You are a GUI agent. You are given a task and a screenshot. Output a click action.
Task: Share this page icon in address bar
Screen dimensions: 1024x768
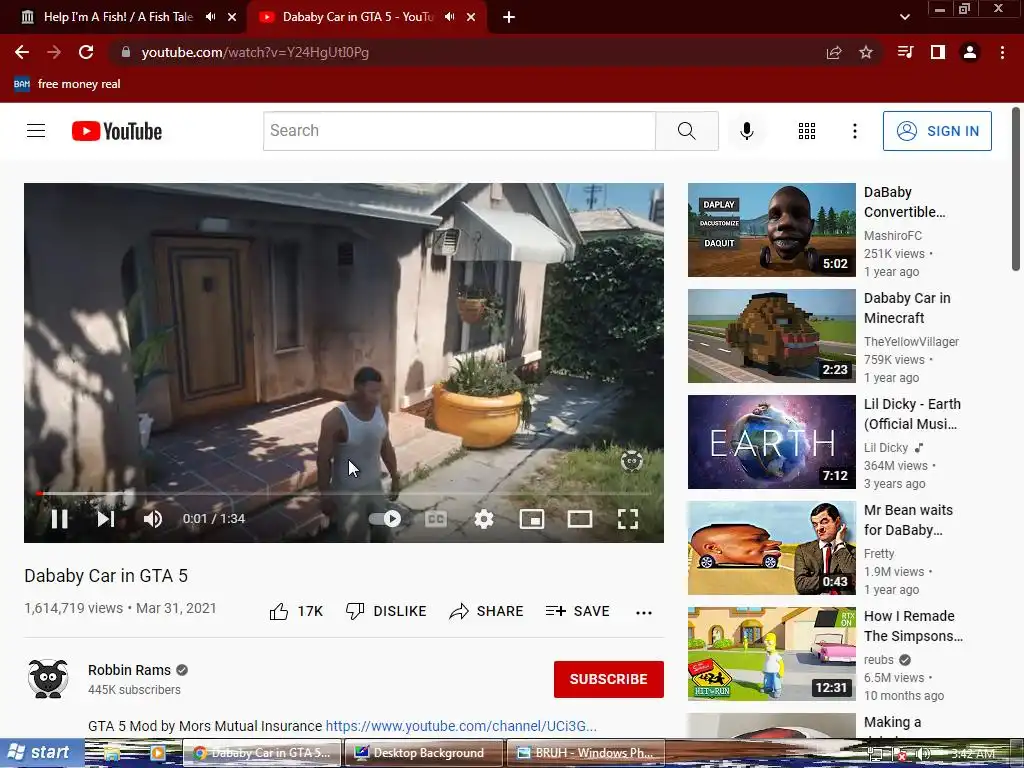(x=834, y=52)
